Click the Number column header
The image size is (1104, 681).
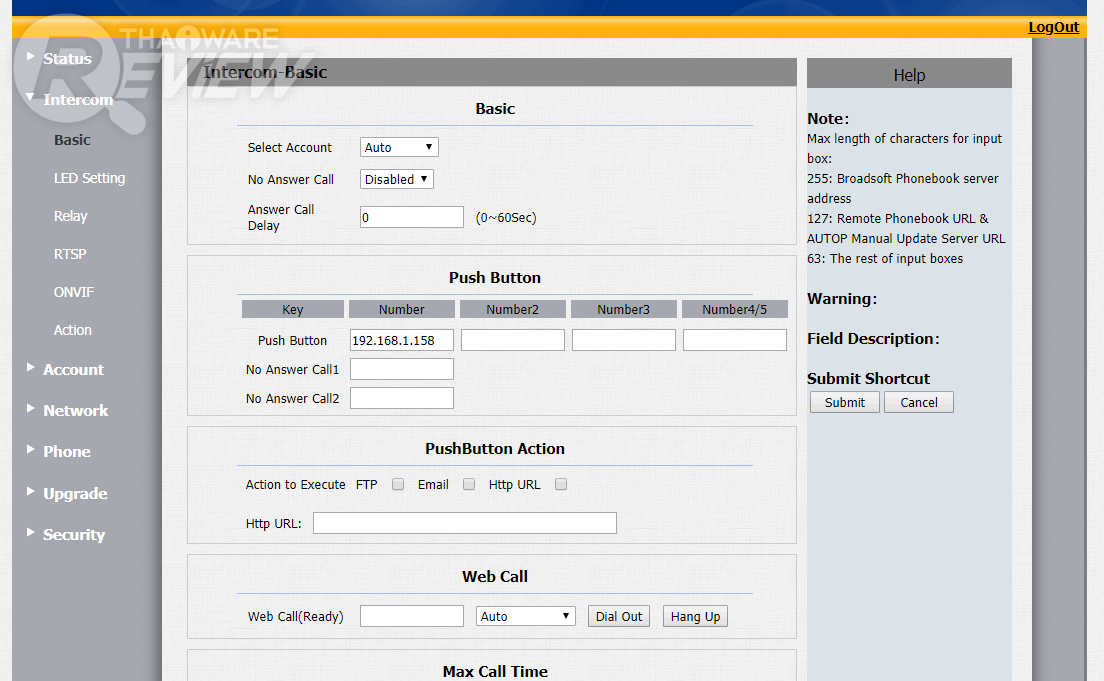pyautogui.click(x=401, y=309)
